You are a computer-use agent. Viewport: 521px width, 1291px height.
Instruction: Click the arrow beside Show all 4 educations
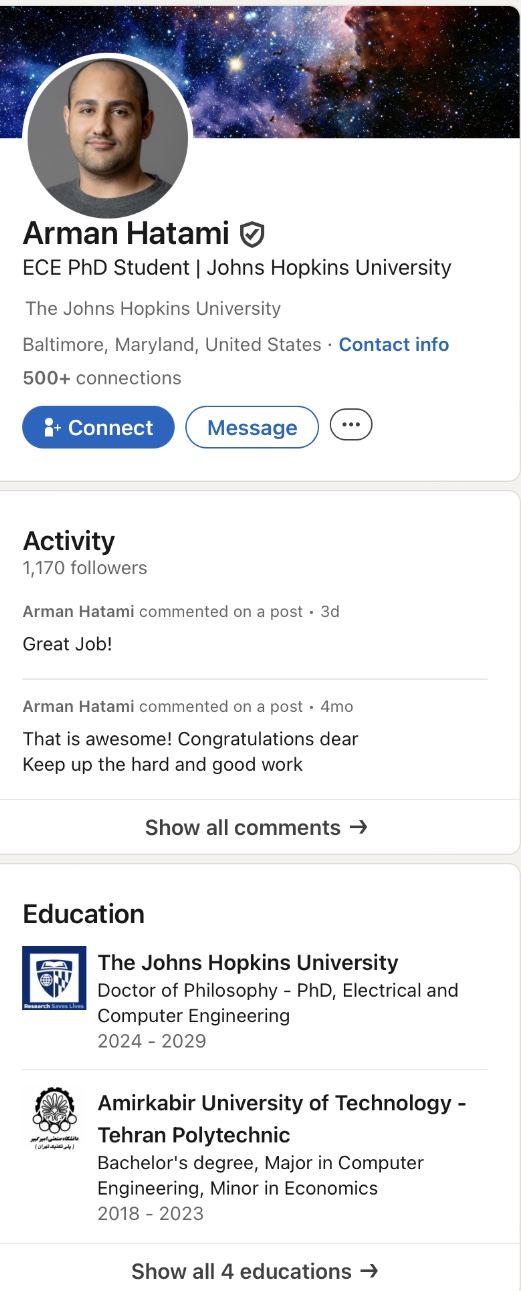(368, 1272)
